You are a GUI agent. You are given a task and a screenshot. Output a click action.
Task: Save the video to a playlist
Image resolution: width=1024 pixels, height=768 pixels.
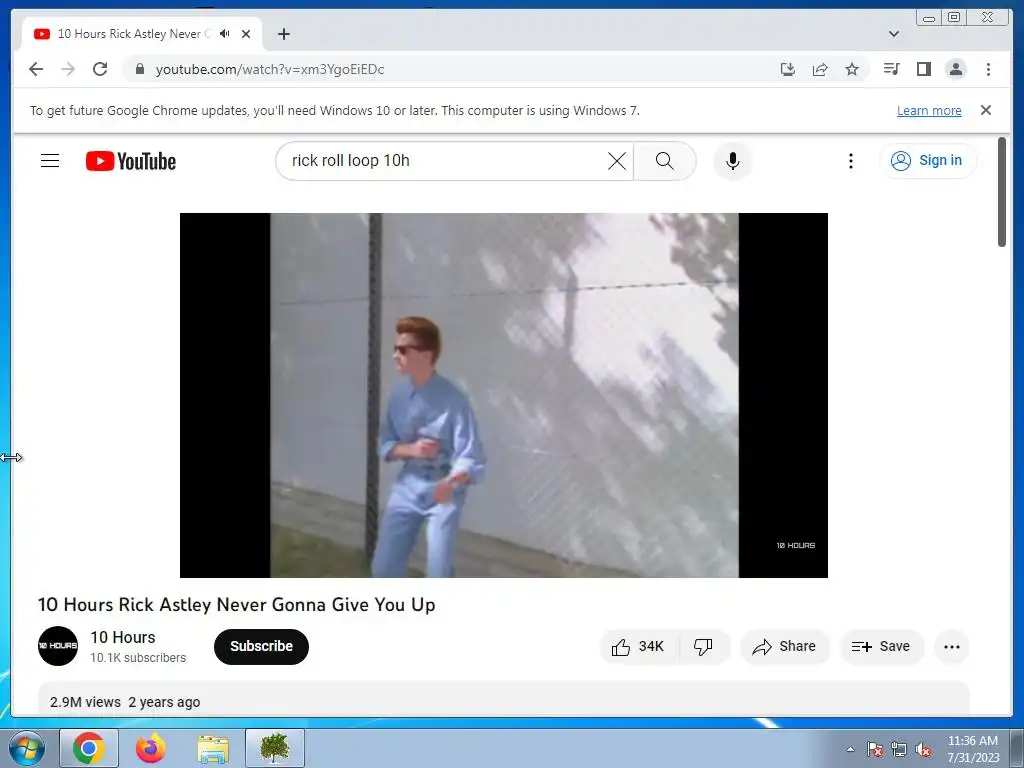tap(882, 647)
